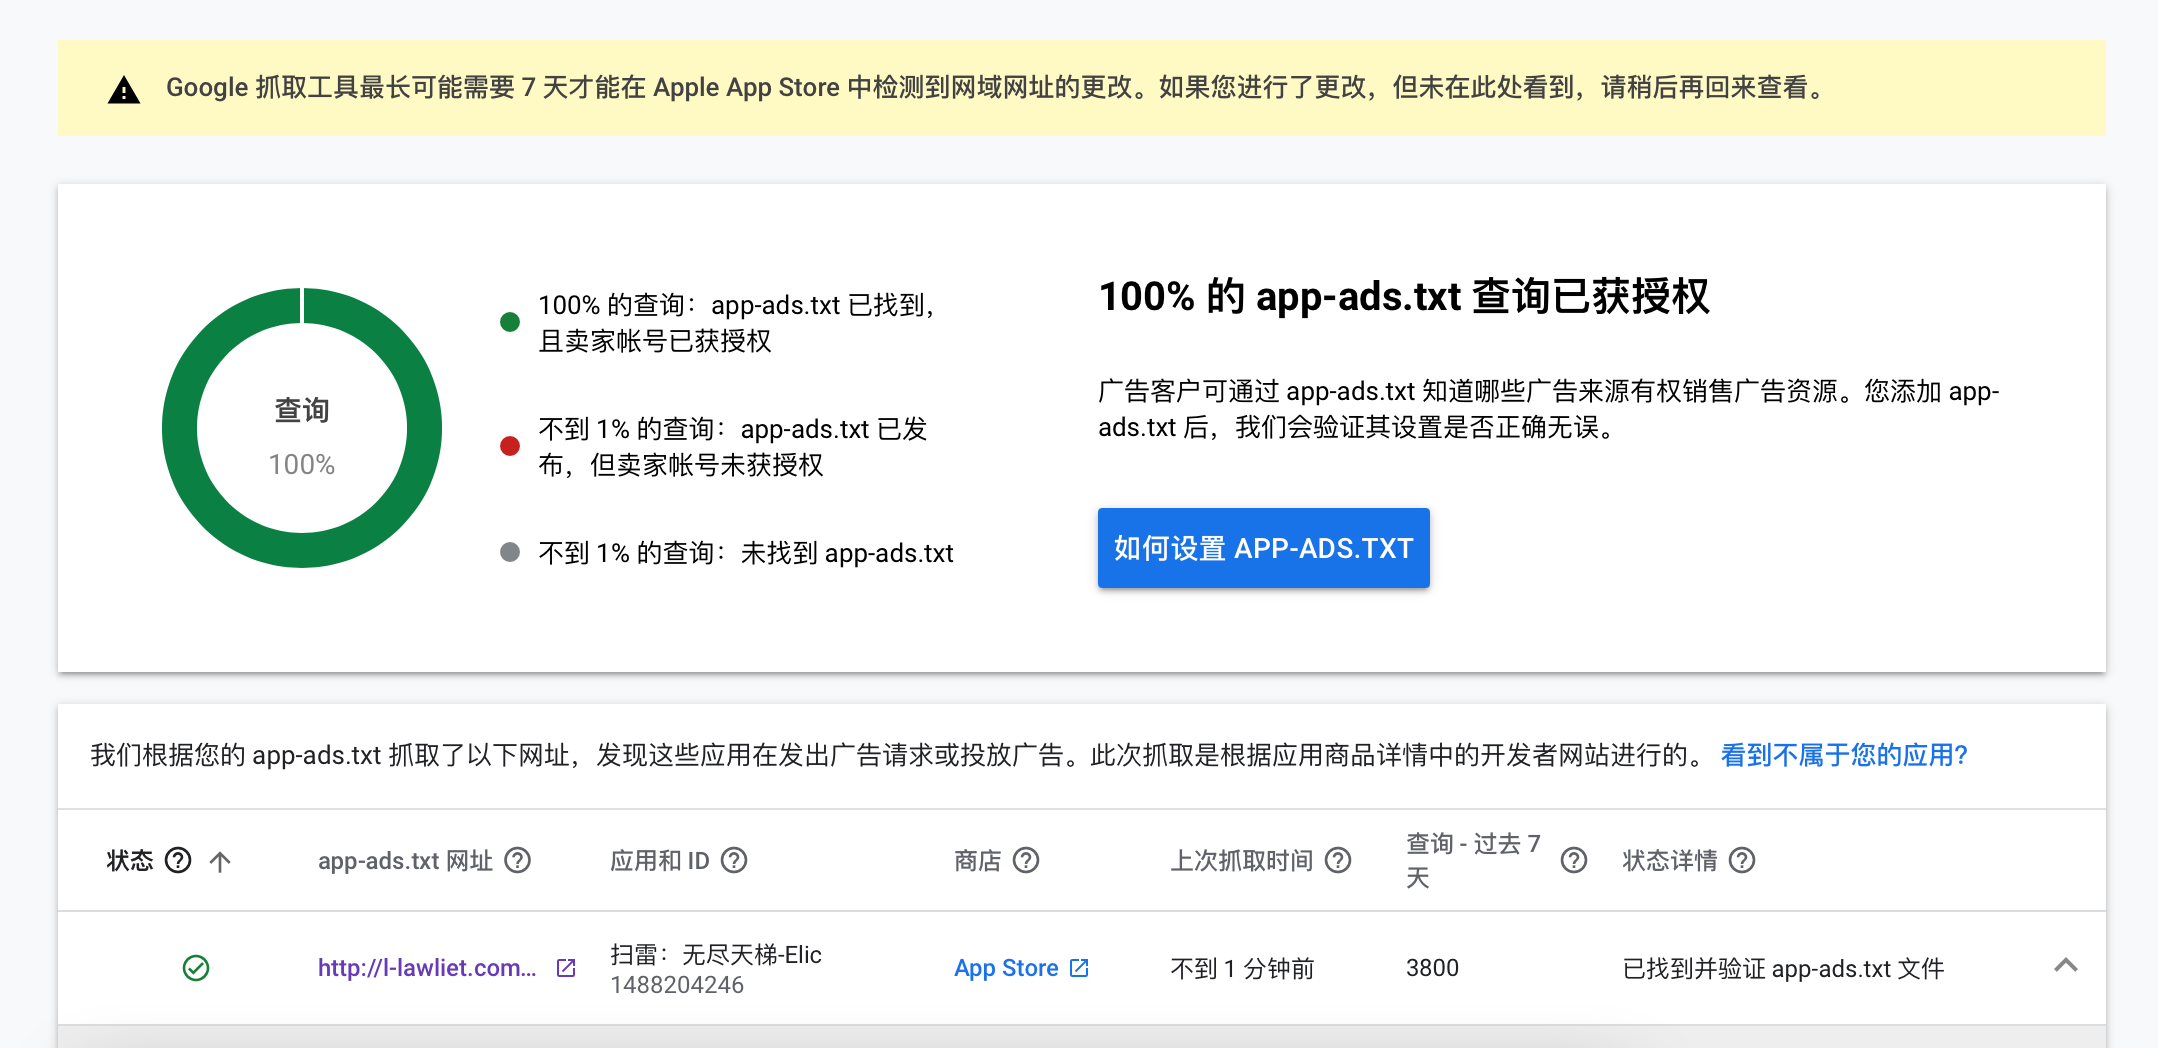Click the 上次抓取时间 column header
The width and height of the screenshot is (2158, 1048).
pyautogui.click(x=1242, y=860)
